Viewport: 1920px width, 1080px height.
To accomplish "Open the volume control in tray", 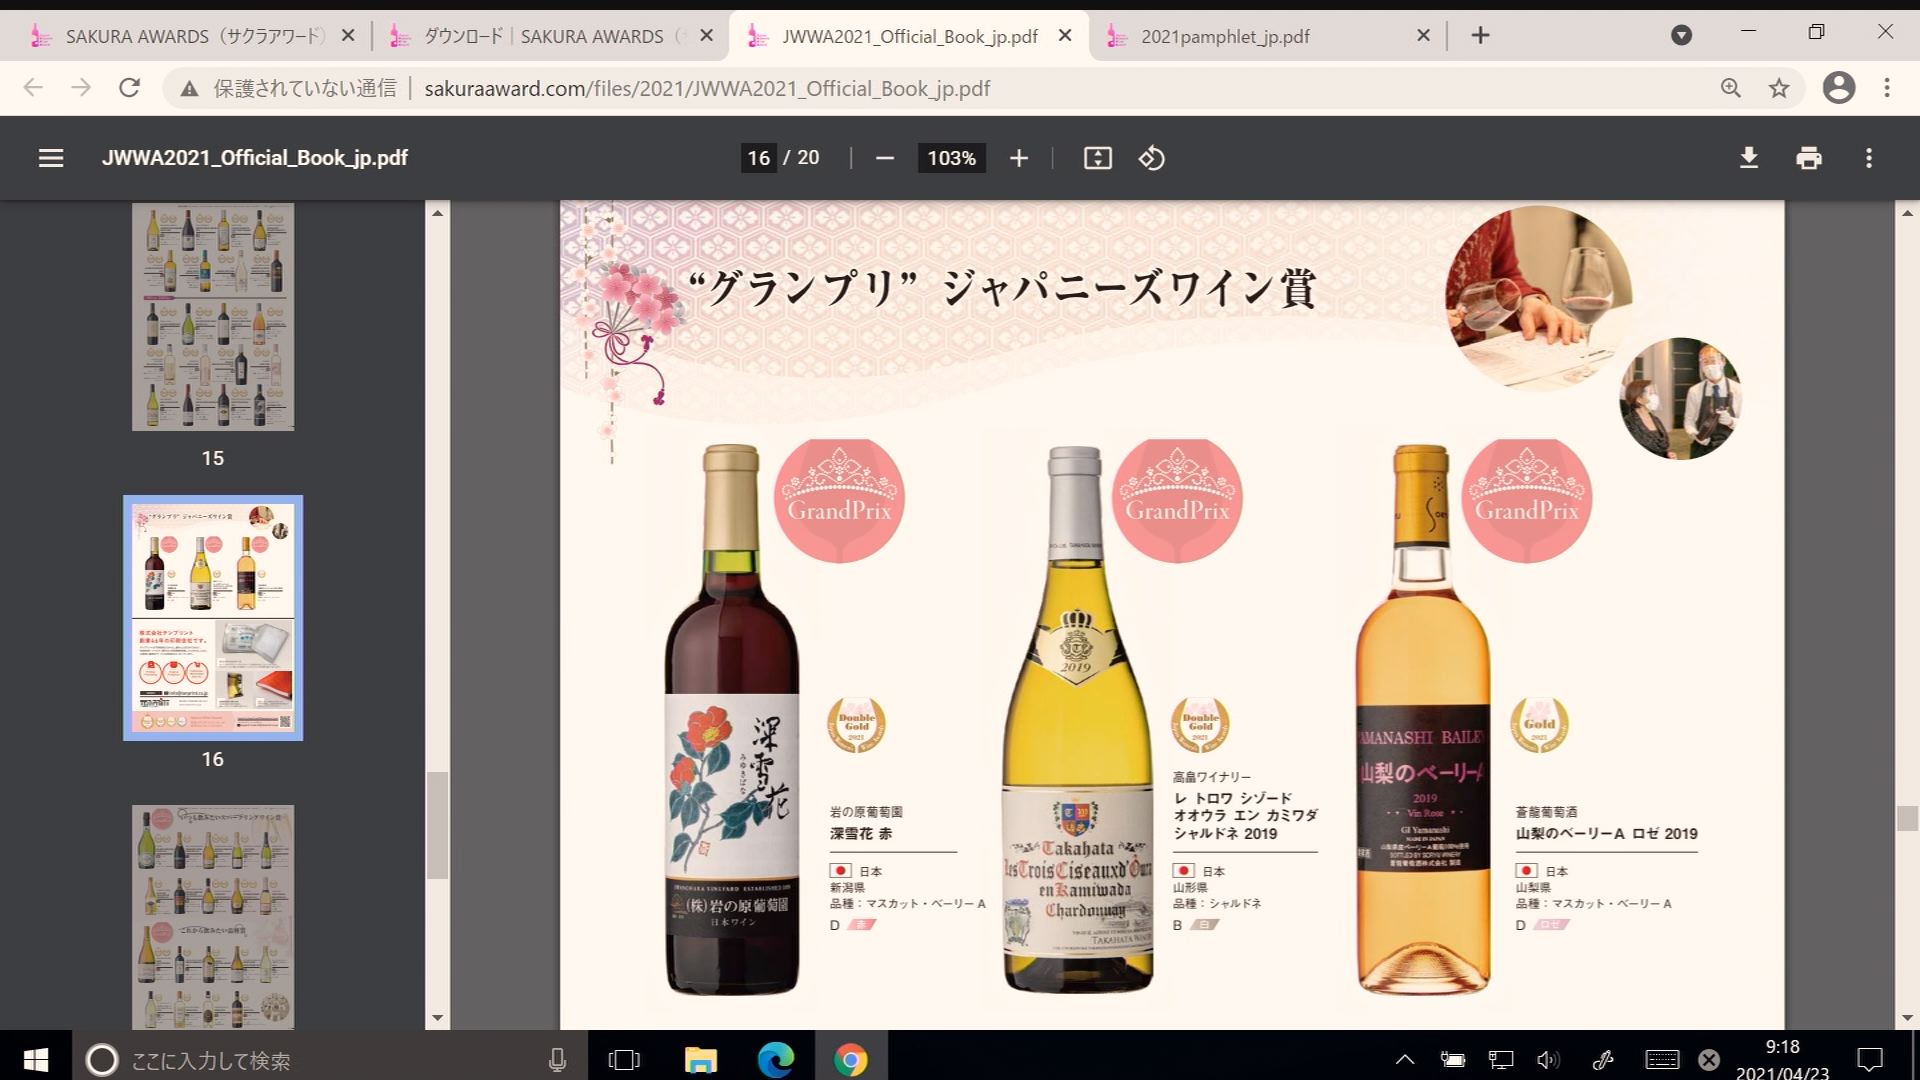I will click(x=1549, y=1059).
